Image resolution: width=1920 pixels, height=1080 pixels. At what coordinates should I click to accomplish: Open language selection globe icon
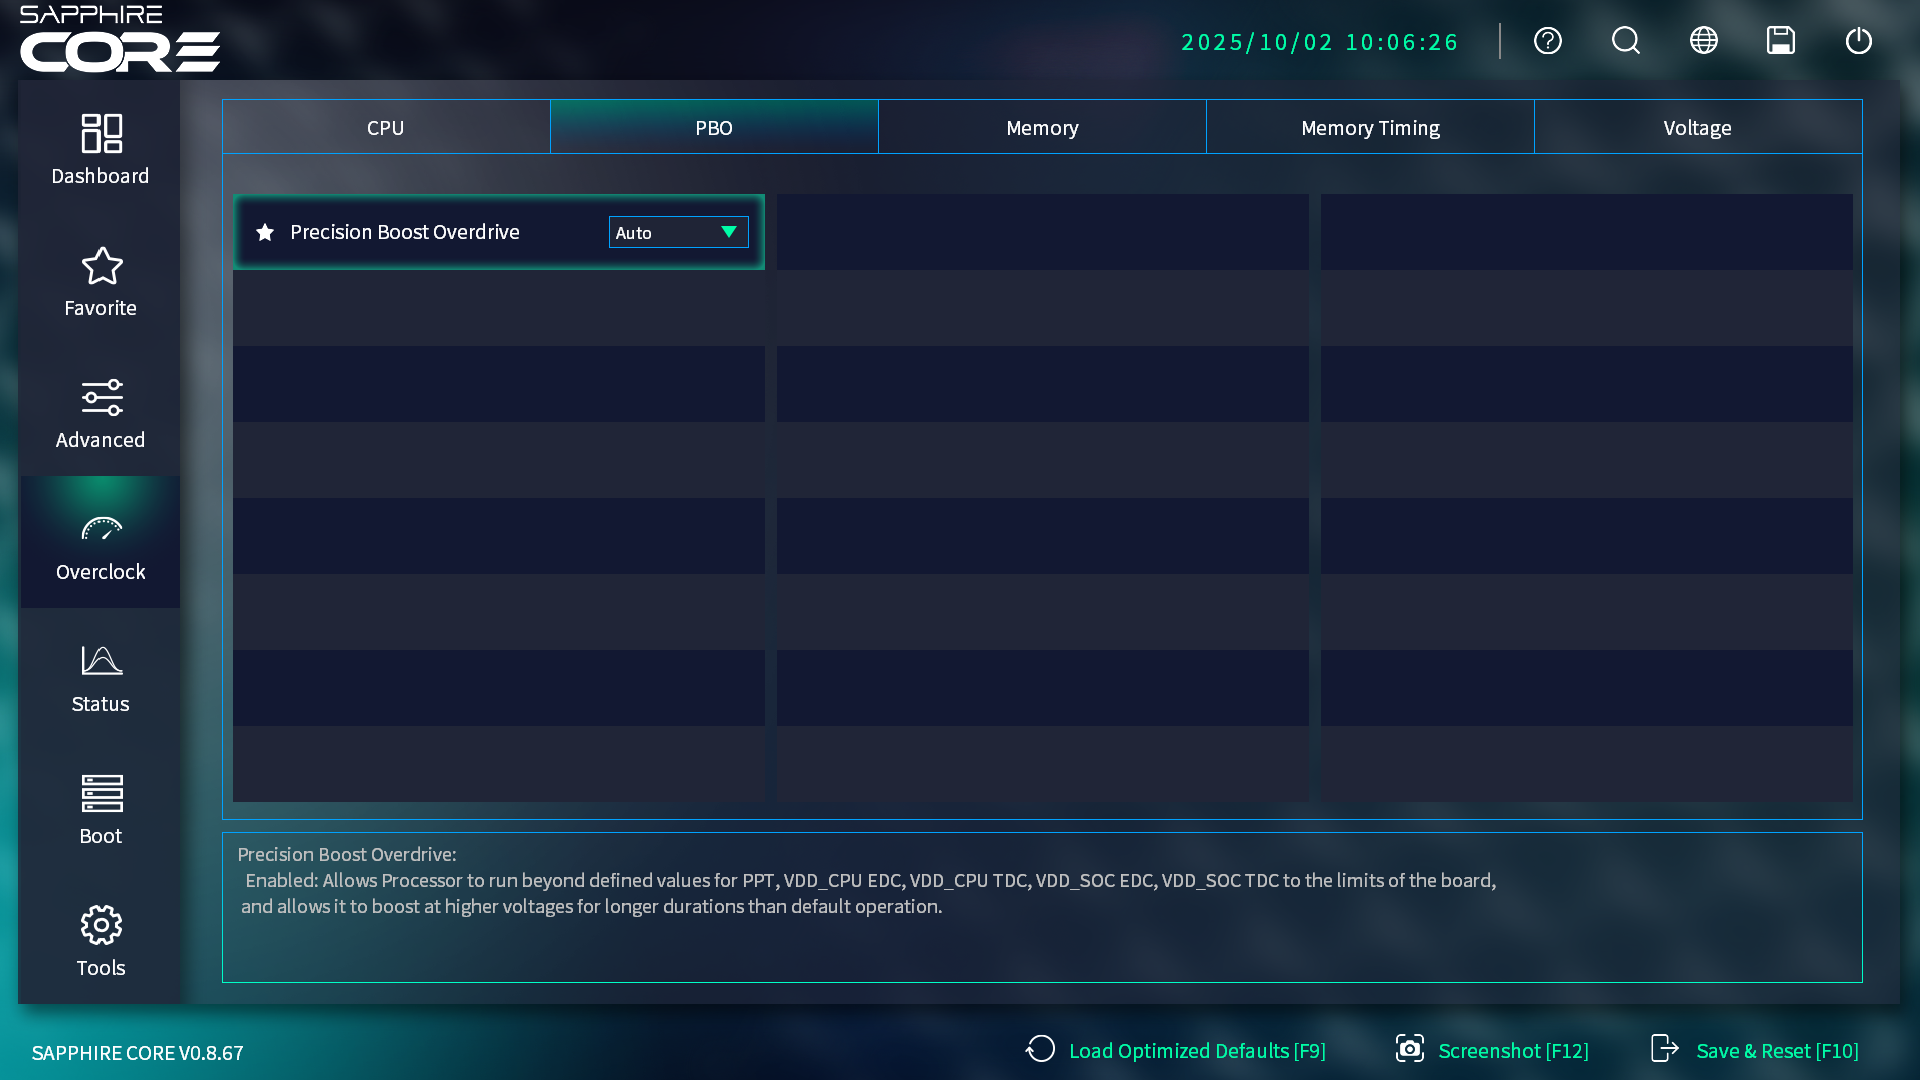point(1703,41)
